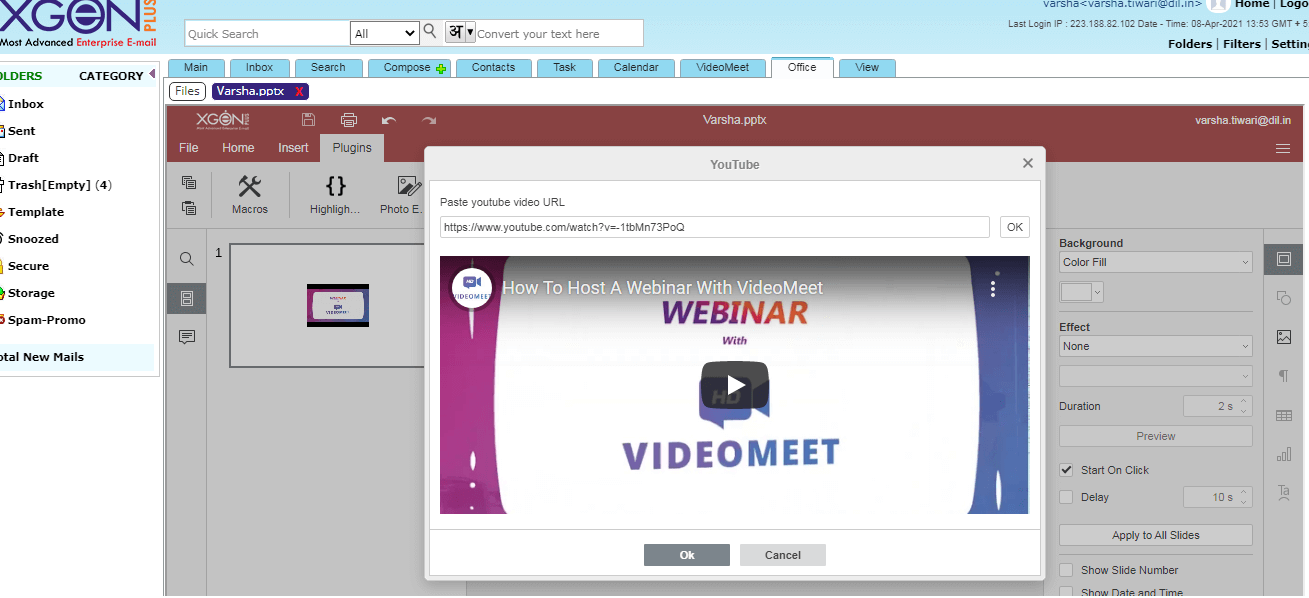1309x598 pixels.
Task: Expand the Effect dropdown set to None
Action: click(1156, 346)
